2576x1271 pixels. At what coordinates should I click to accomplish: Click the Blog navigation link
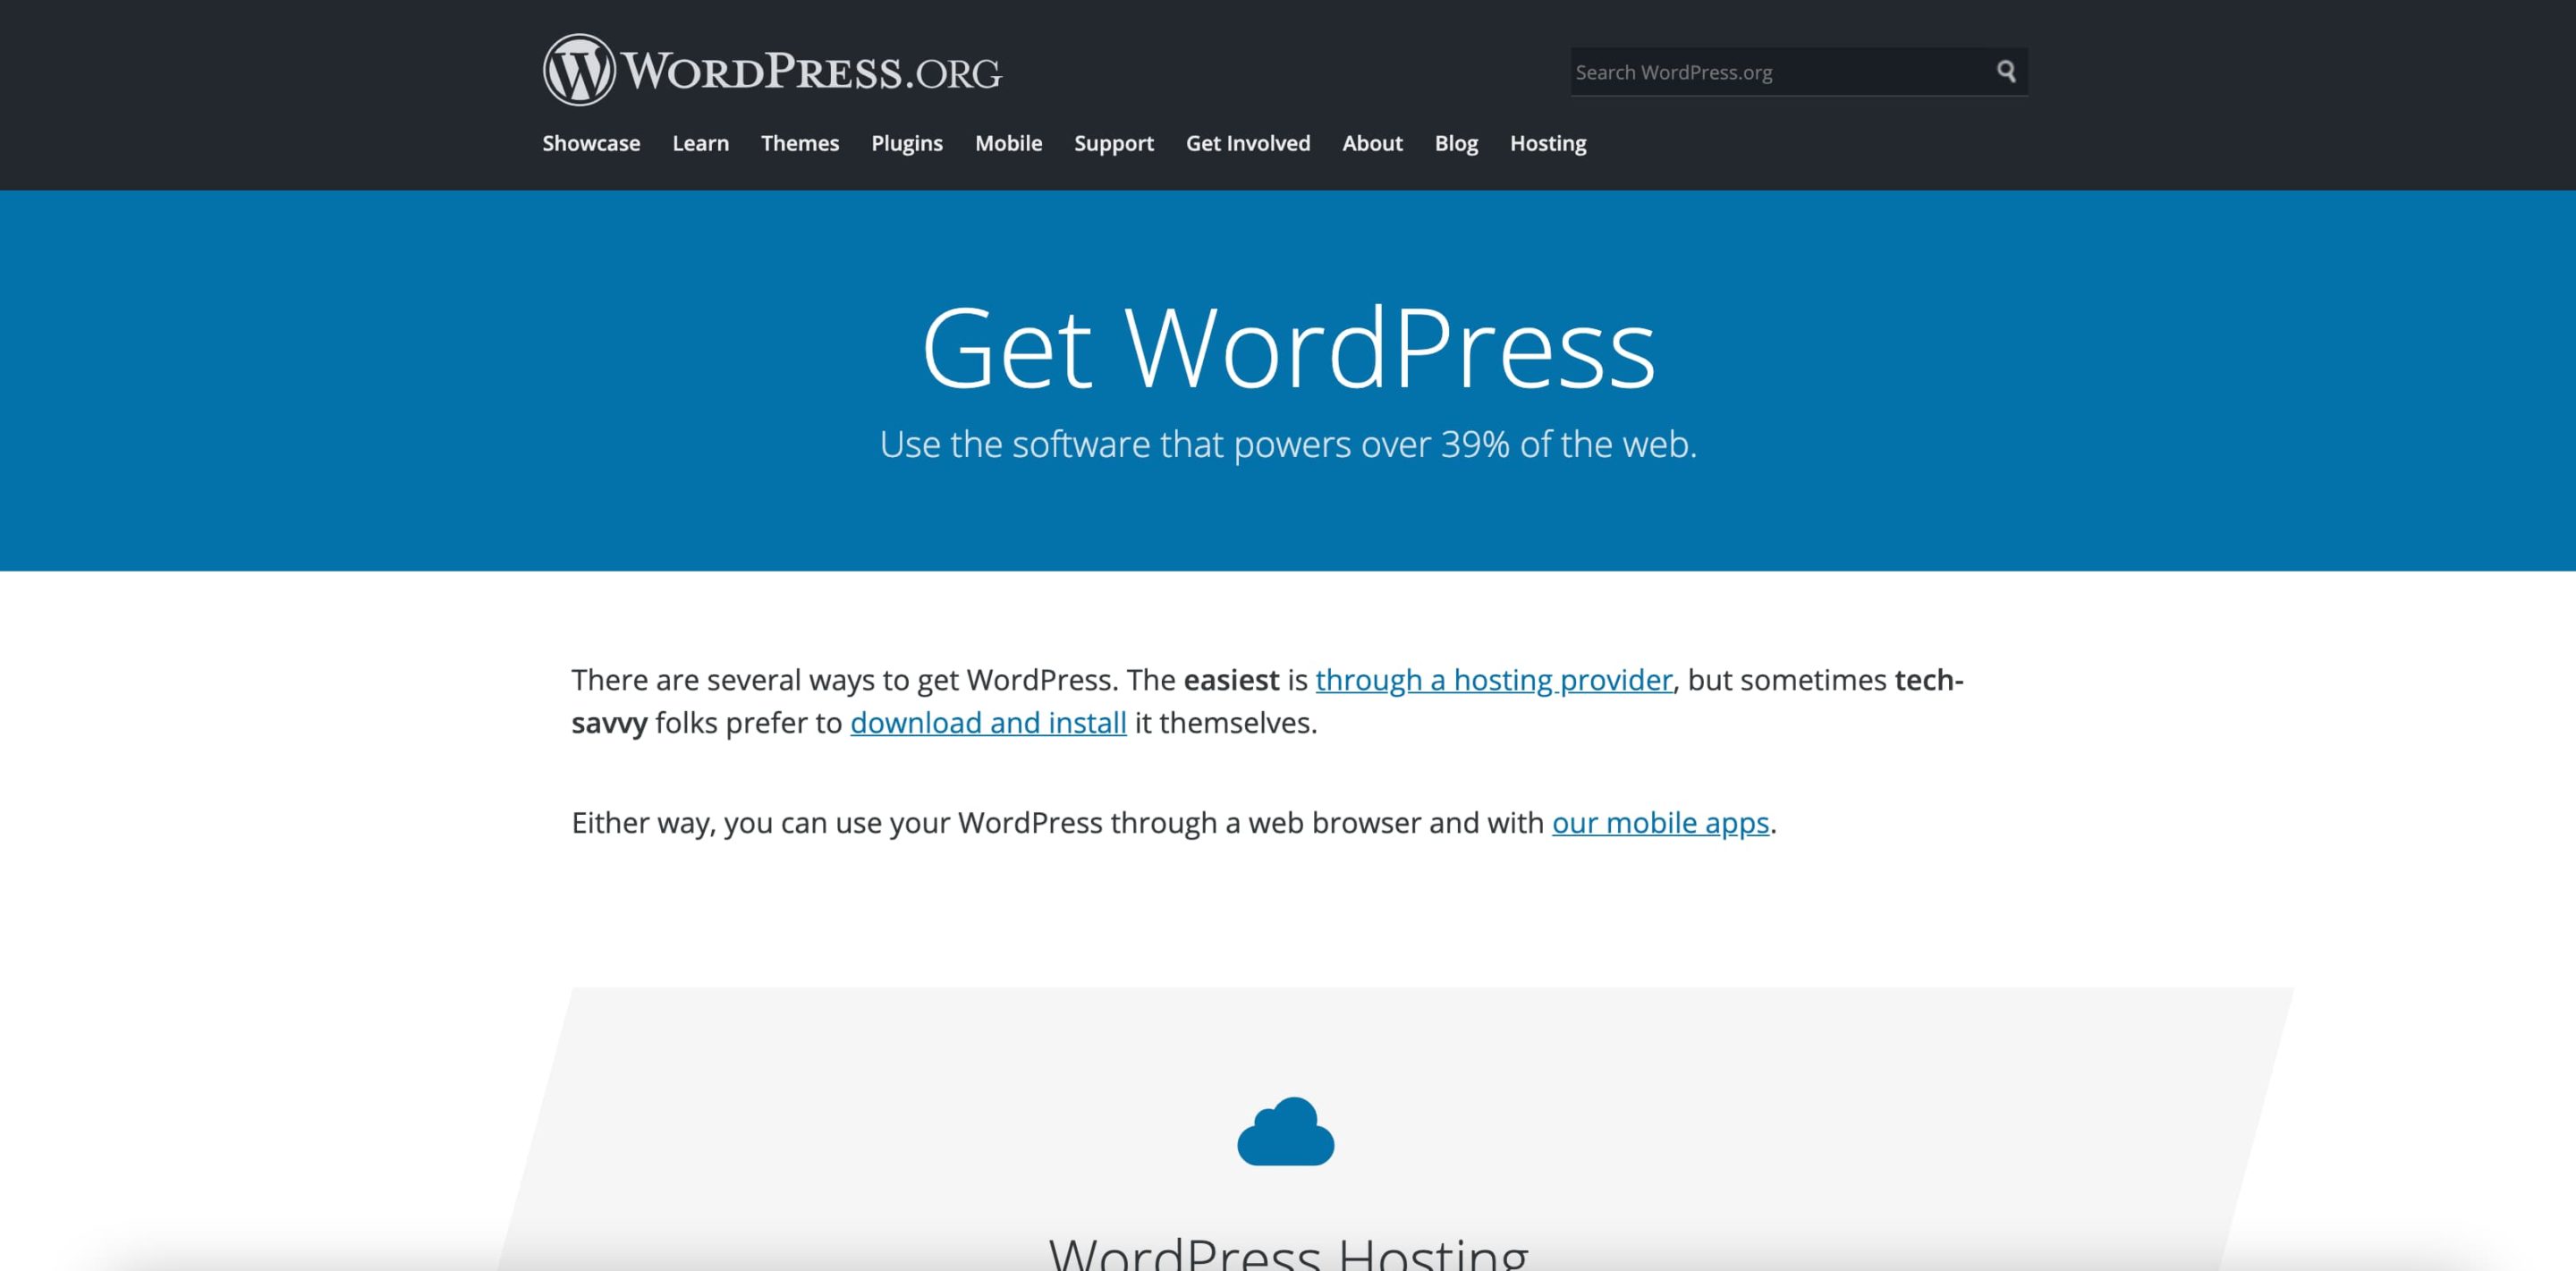1455,143
